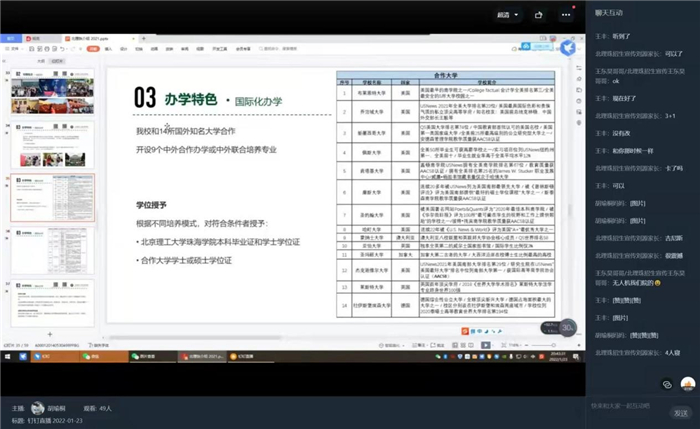This screenshot has height=429, width=700.
Task: Switch to normal view icon in status bar
Action: [455, 345]
